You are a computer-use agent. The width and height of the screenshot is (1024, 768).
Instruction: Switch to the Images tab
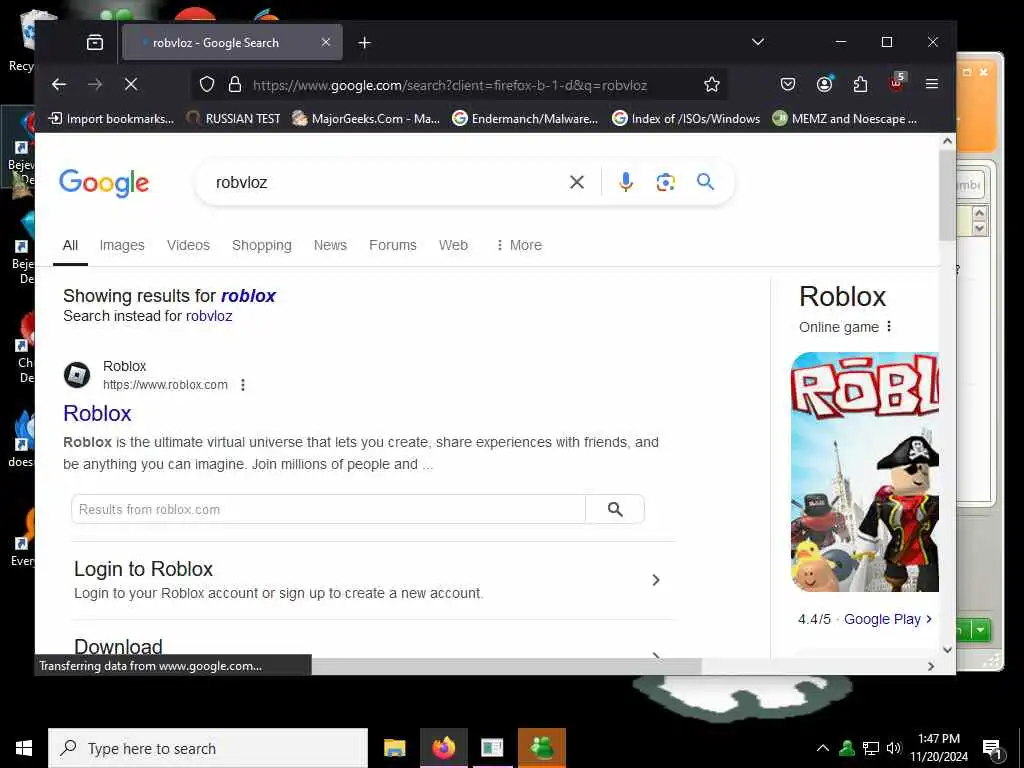(x=122, y=245)
